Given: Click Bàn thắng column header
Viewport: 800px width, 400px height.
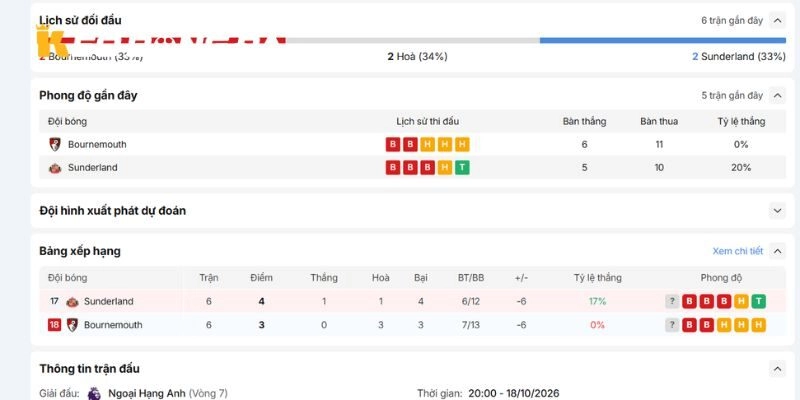Looking at the screenshot, I should [584, 121].
